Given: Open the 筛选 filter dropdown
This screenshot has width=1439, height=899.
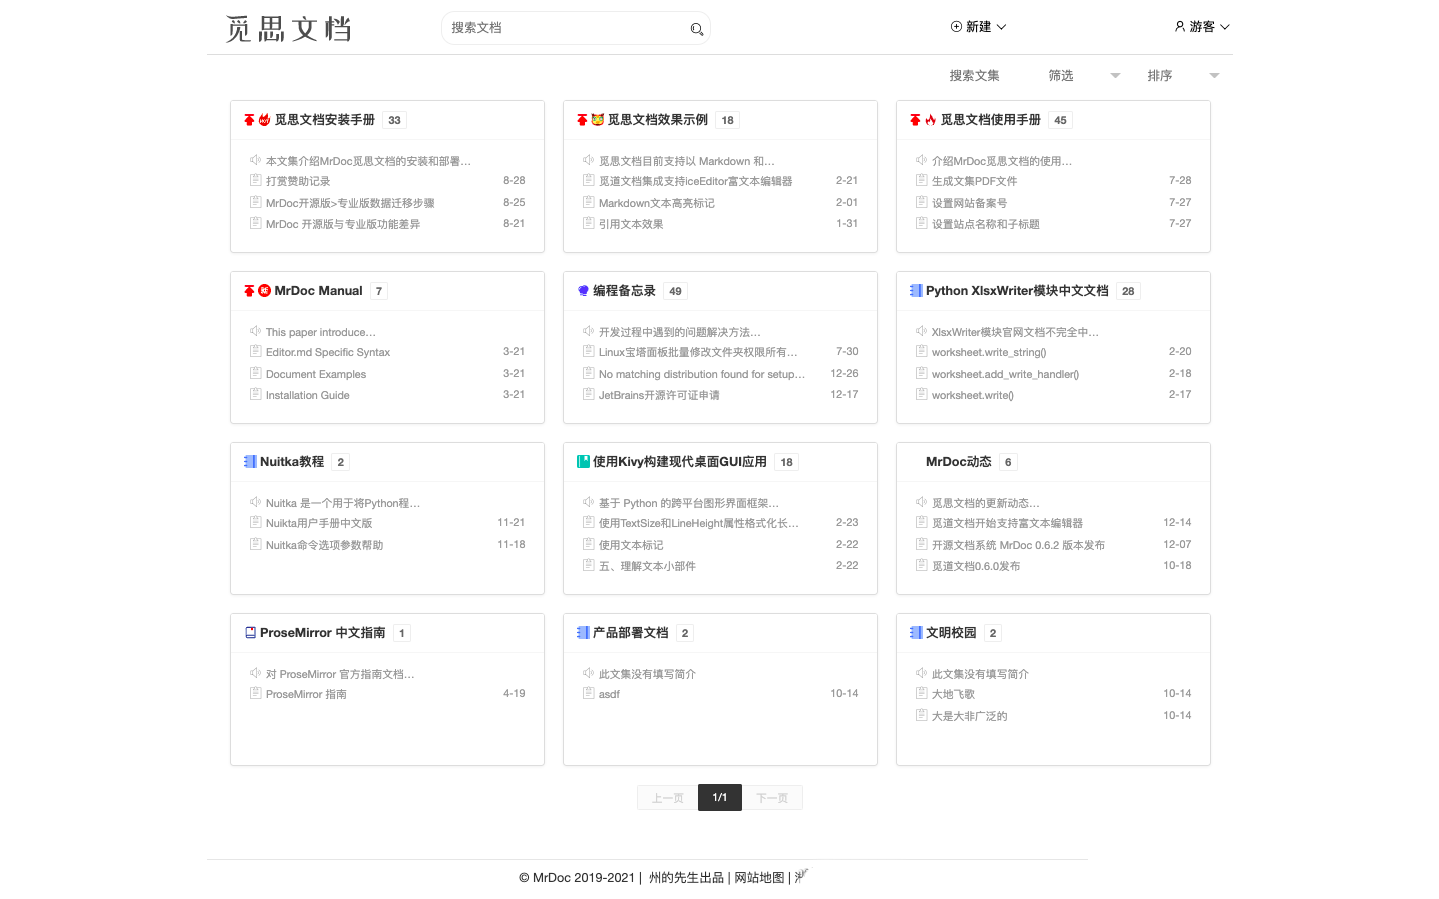Looking at the screenshot, I should tap(1083, 76).
